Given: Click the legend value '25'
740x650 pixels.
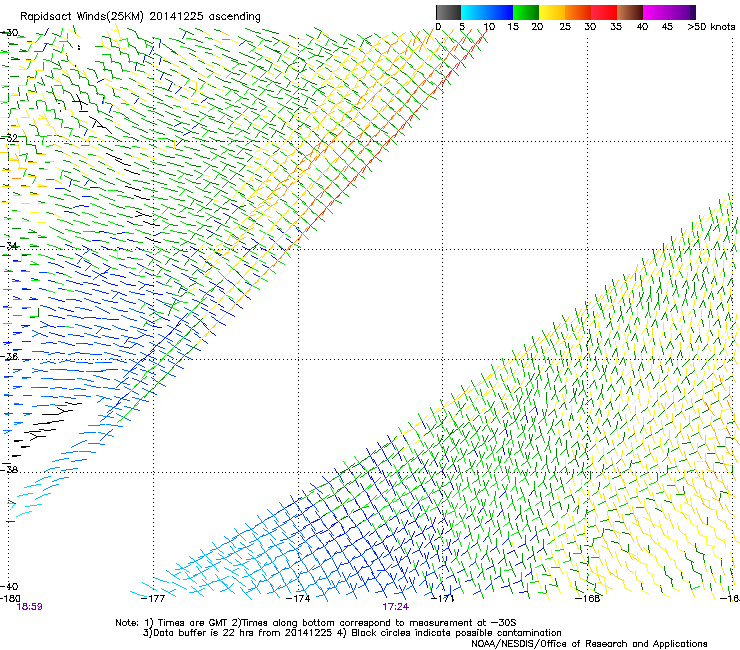Looking at the screenshot, I should pyautogui.click(x=565, y=27).
